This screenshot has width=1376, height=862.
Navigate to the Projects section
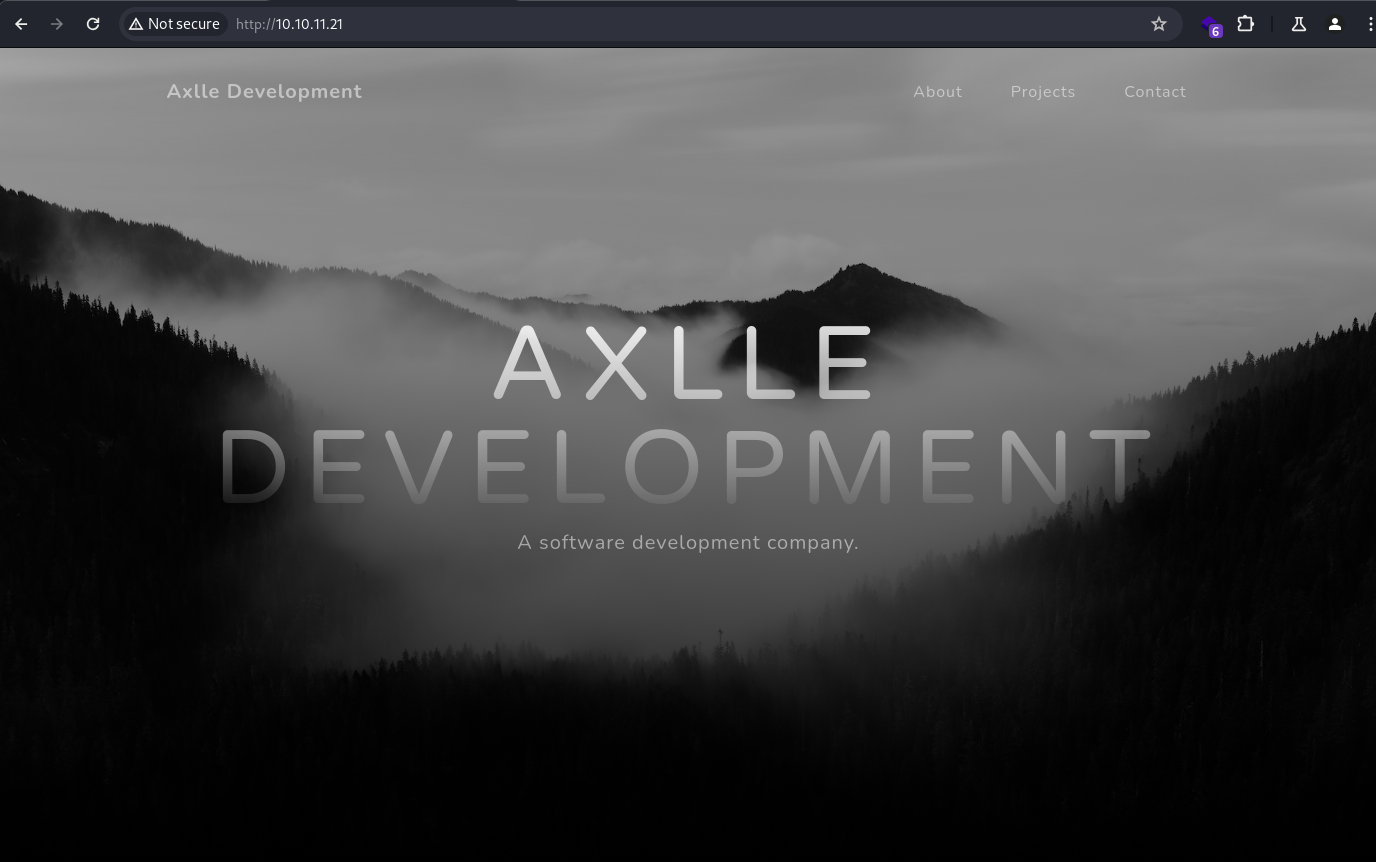tap(1043, 92)
